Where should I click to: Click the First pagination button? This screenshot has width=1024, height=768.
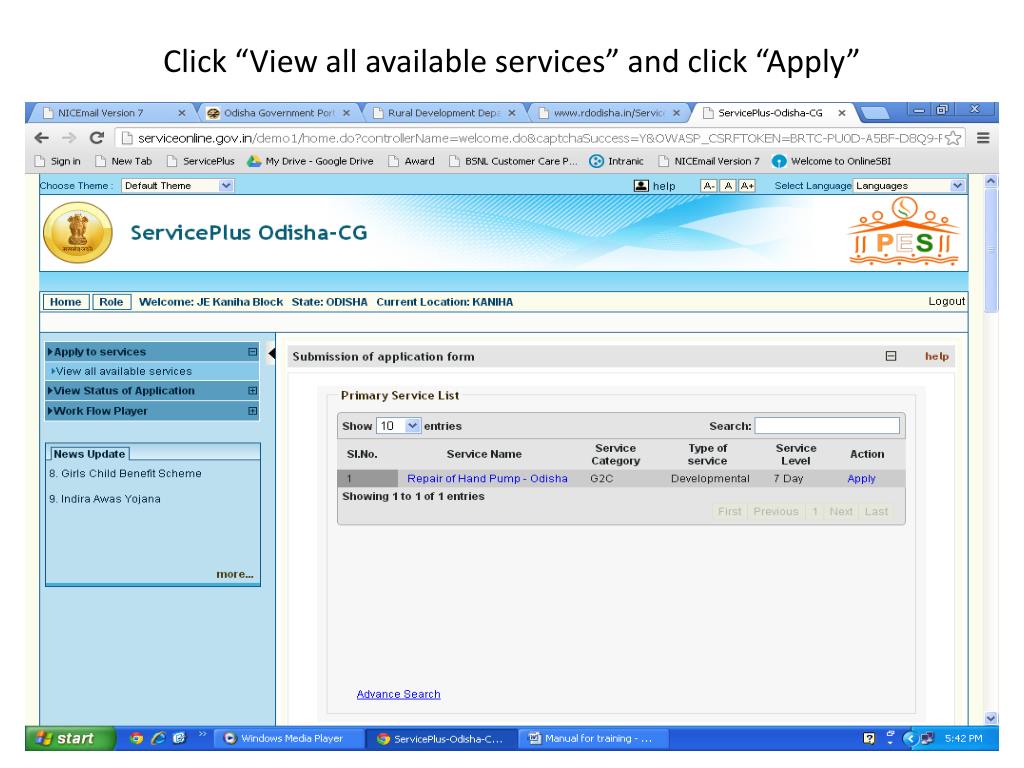729,511
